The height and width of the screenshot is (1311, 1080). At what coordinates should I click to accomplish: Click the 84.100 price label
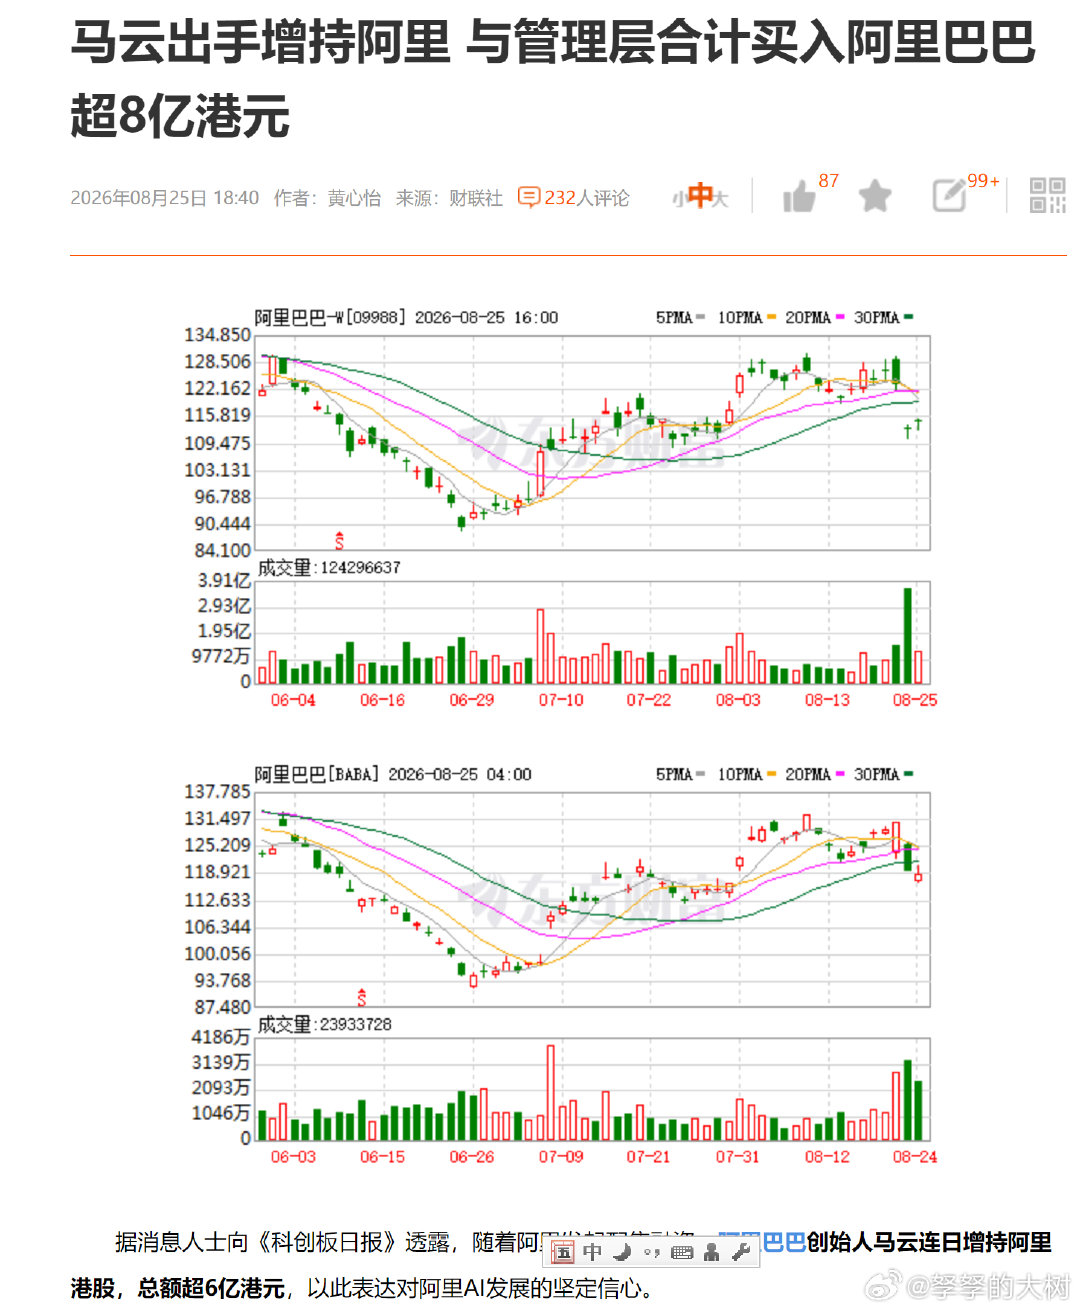222,551
